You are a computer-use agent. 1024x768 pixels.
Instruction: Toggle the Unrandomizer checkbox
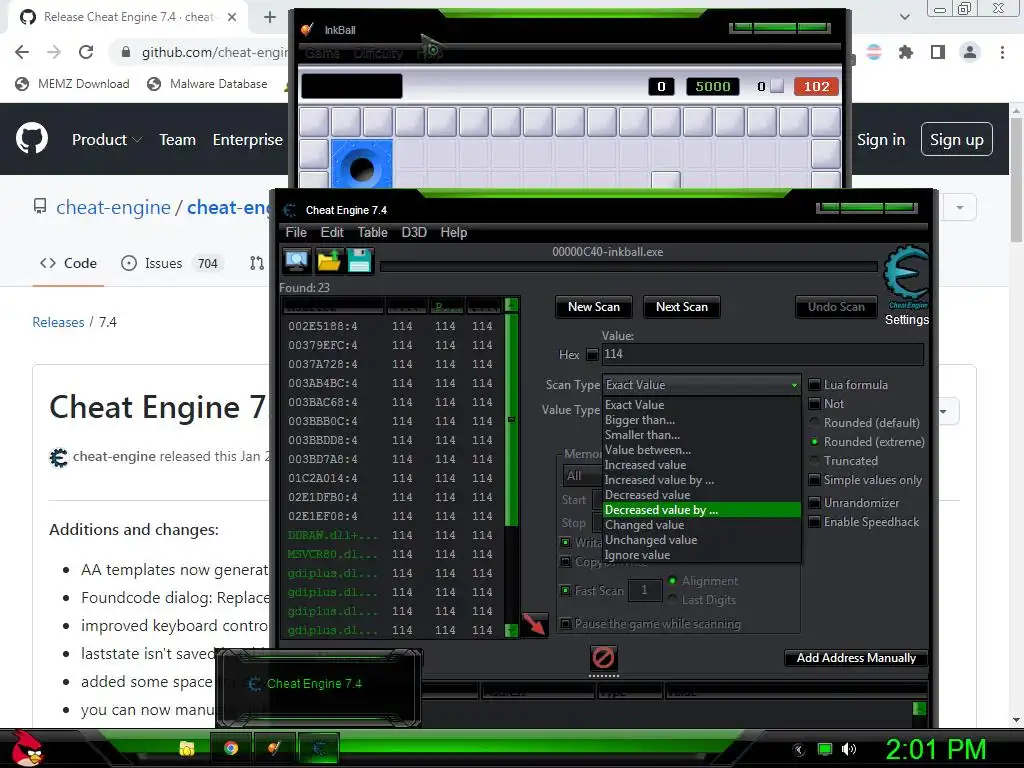click(x=814, y=503)
